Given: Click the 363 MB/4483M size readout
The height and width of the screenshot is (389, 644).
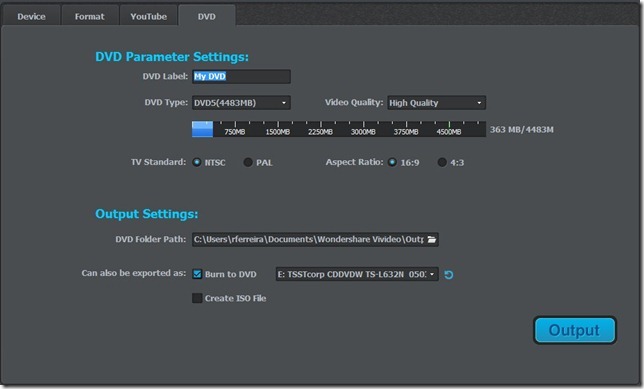Looking at the screenshot, I should 522,130.
